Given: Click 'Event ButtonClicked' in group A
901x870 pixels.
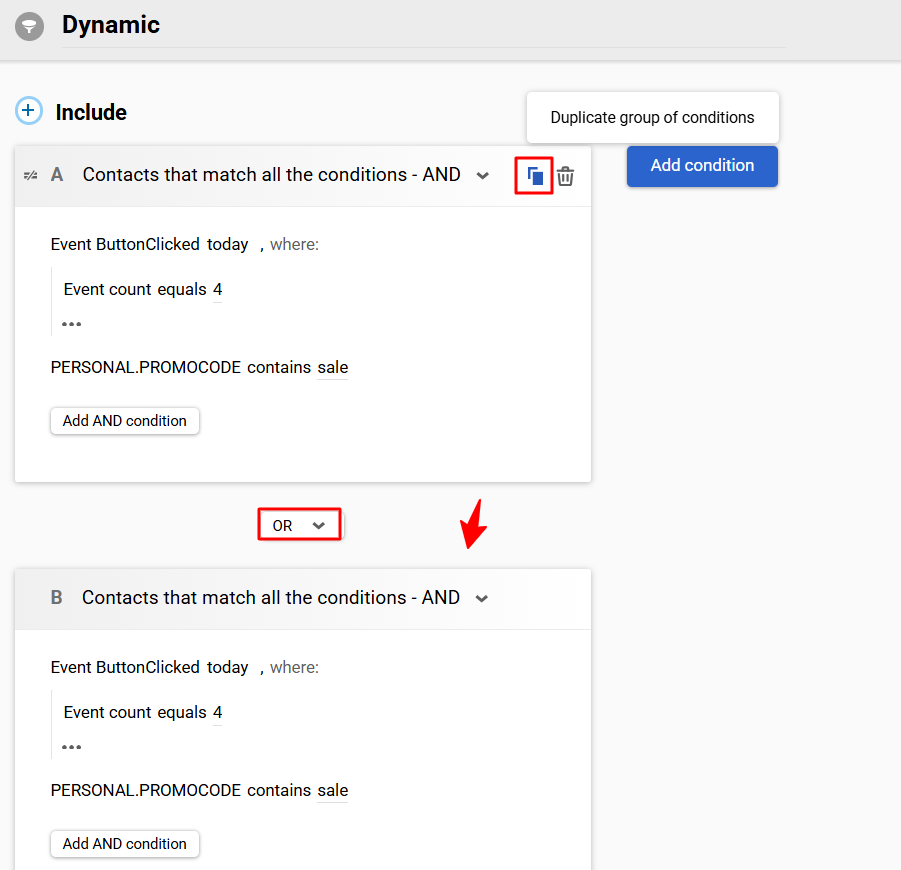Looking at the screenshot, I should pyautogui.click(x=125, y=244).
